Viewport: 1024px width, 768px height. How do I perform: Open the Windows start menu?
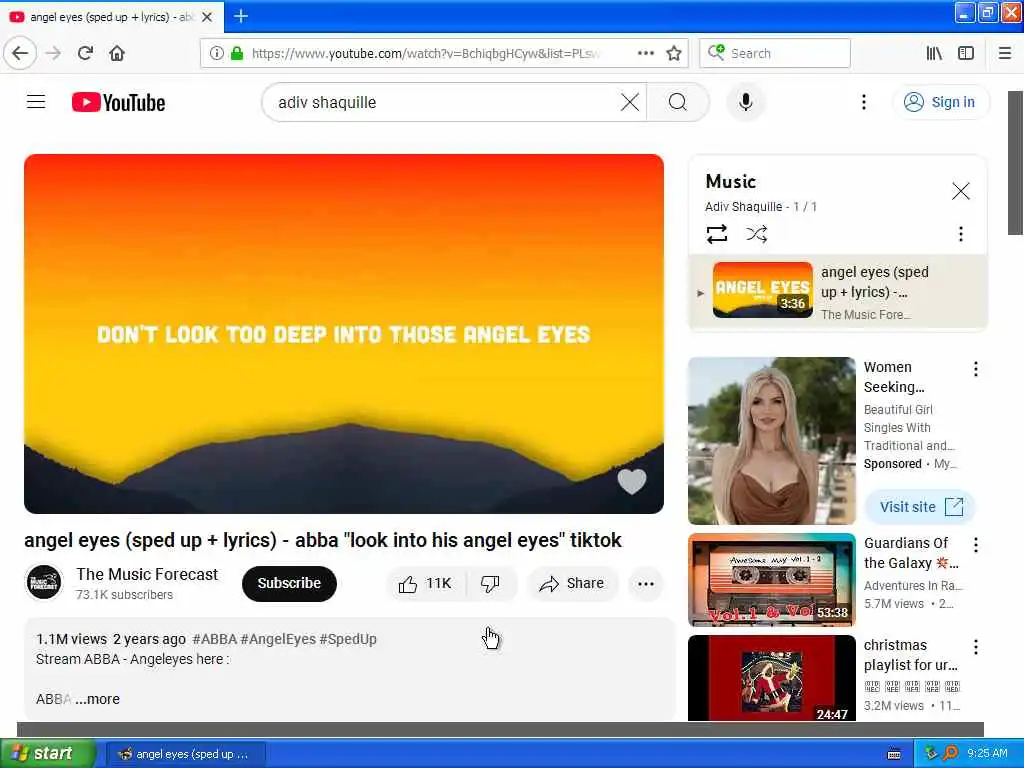coord(47,753)
